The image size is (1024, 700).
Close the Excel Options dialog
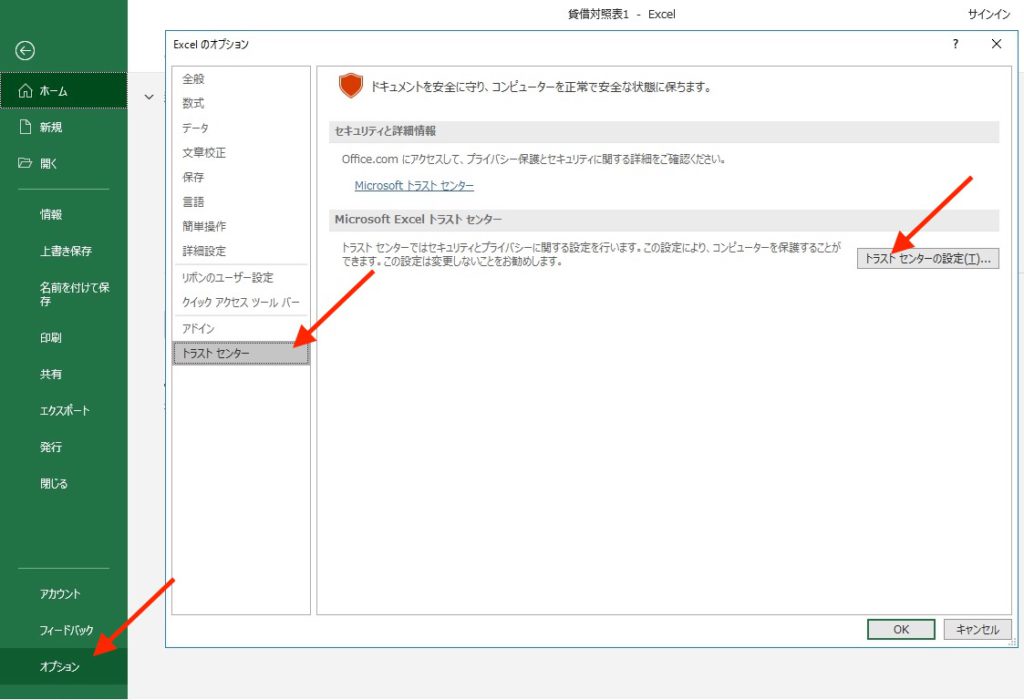(x=996, y=44)
